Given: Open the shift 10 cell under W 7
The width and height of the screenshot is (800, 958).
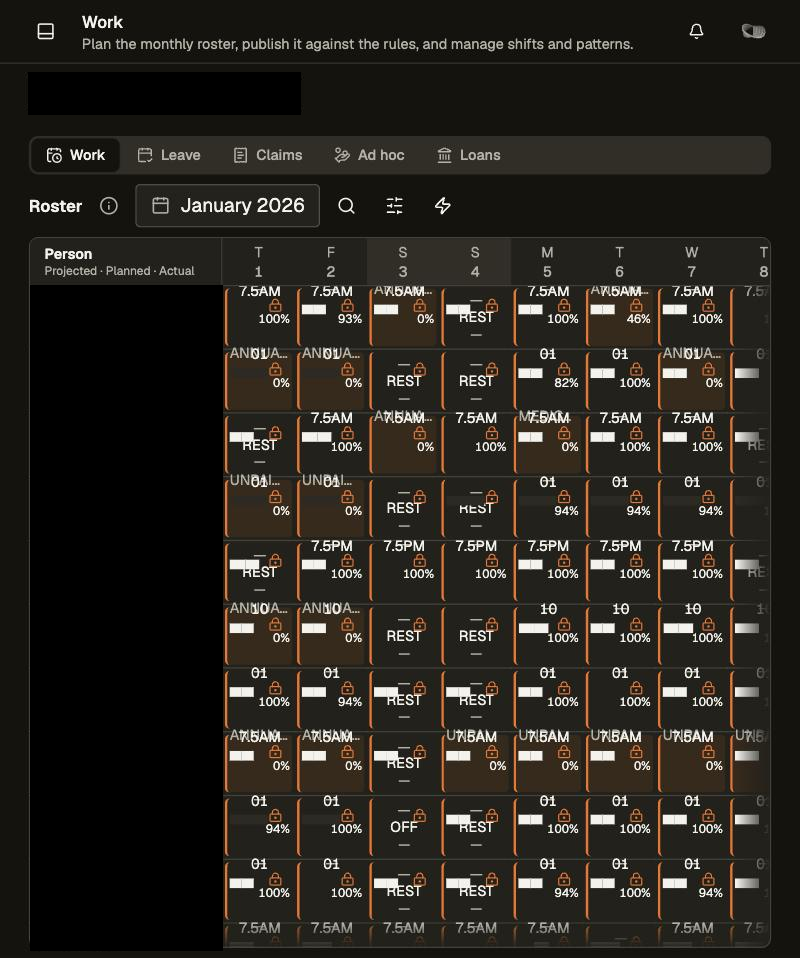Looking at the screenshot, I should point(692,635).
